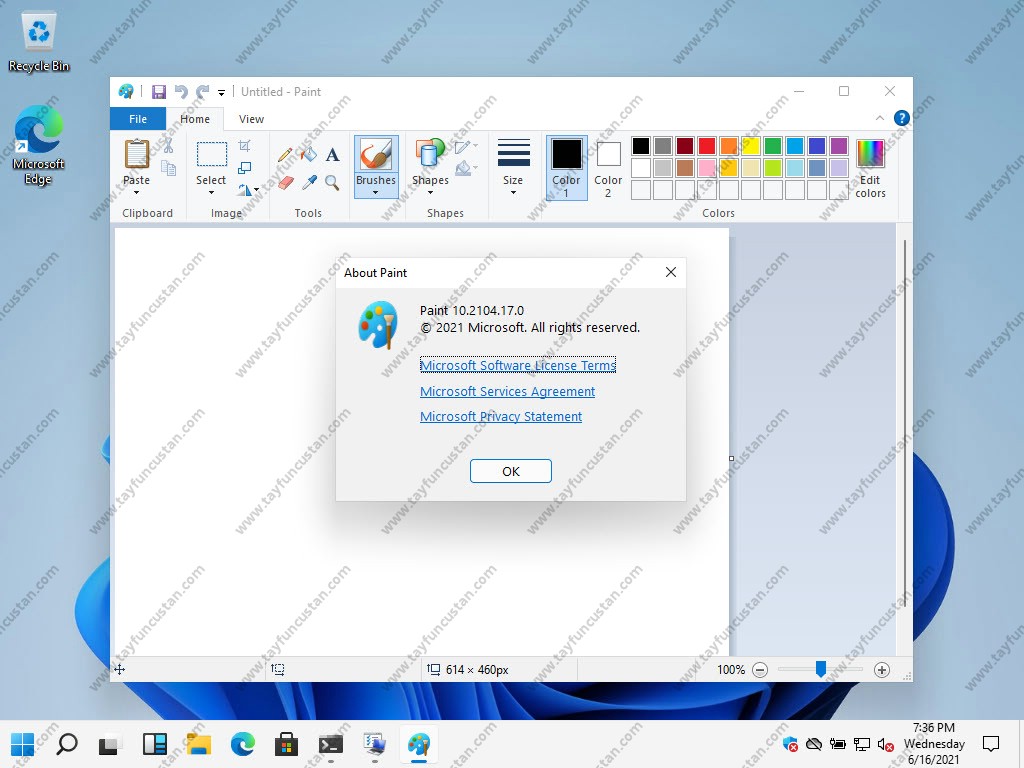This screenshot has height=768, width=1024.
Task: Activate Color 2 selector
Action: click(x=608, y=167)
